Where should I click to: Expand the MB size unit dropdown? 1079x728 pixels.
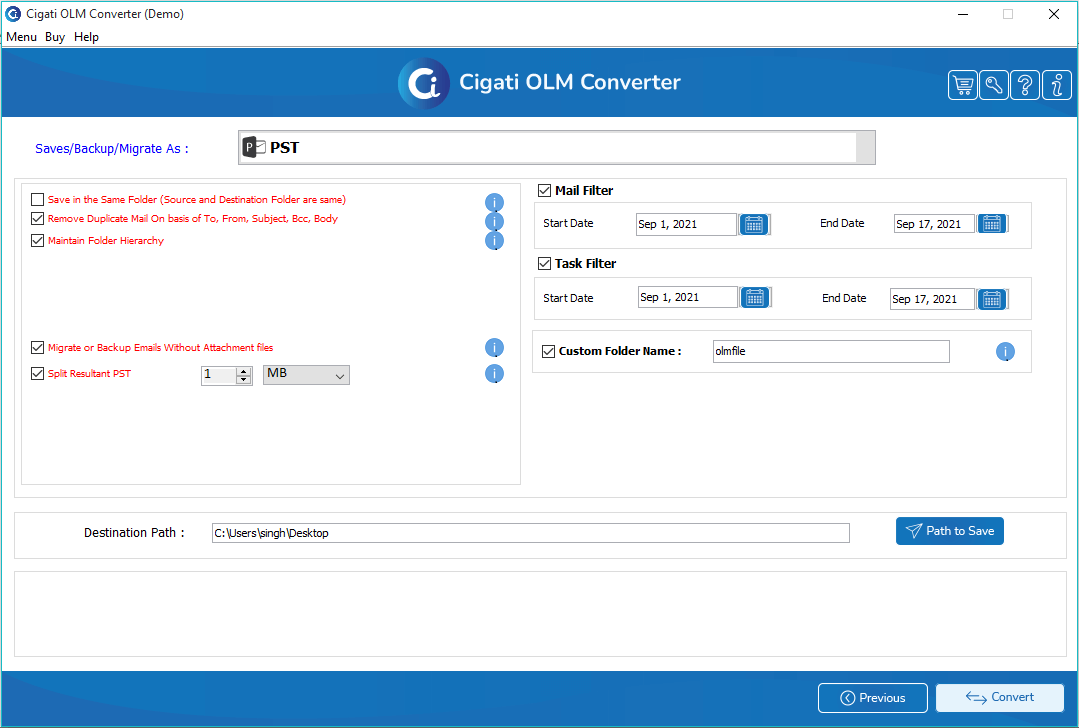(x=306, y=375)
